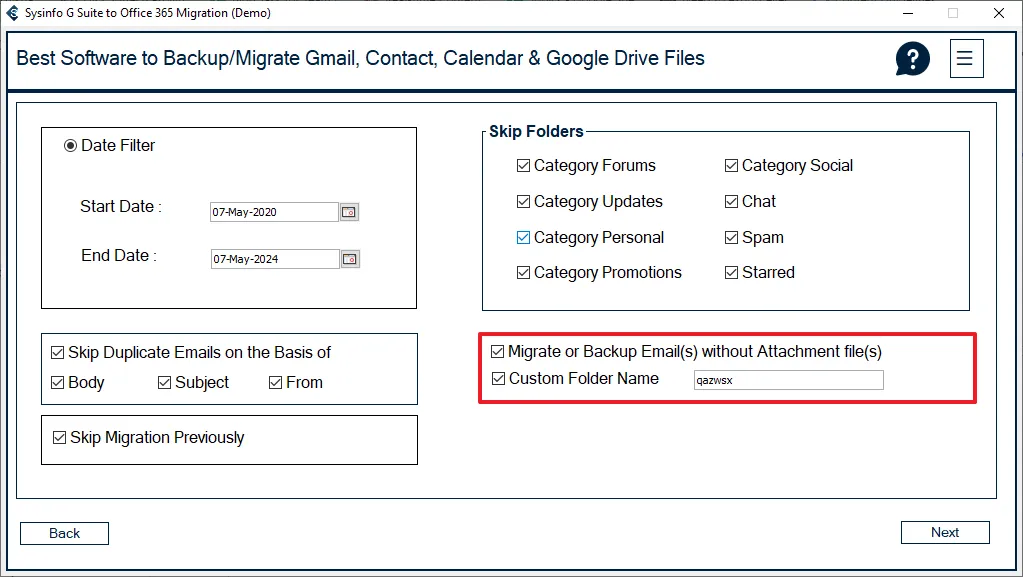Uncheck the Body duplicate criterion
Screen dimensions: 1023x577
pyautogui.click(x=57, y=382)
